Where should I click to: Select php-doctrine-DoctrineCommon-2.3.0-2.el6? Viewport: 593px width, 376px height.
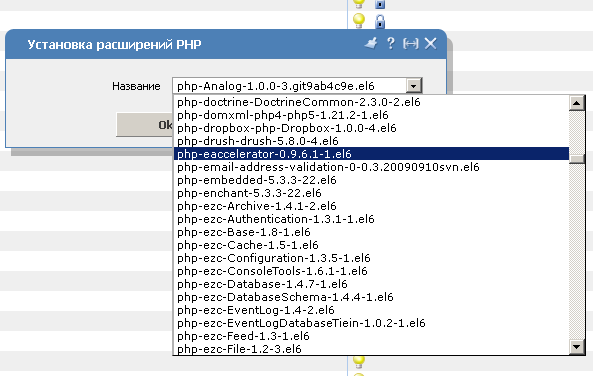click(x=371, y=102)
